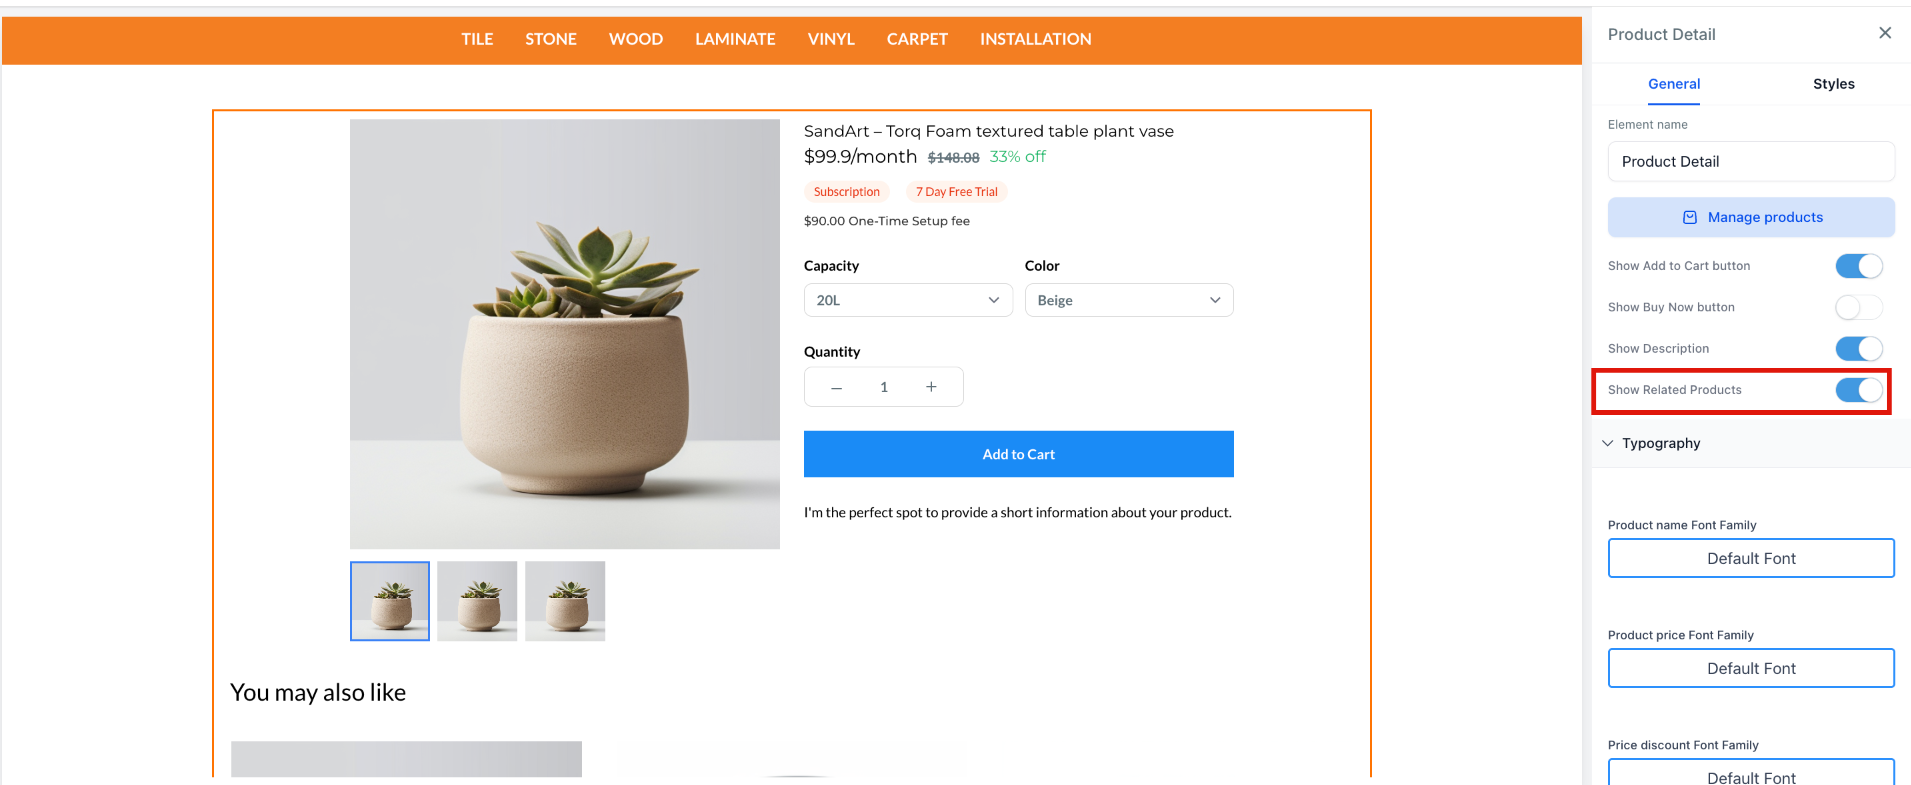Open Product name Font Family selector
Image resolution: width=1911 pixels, height=785 pixels.
coord(1751,558)
